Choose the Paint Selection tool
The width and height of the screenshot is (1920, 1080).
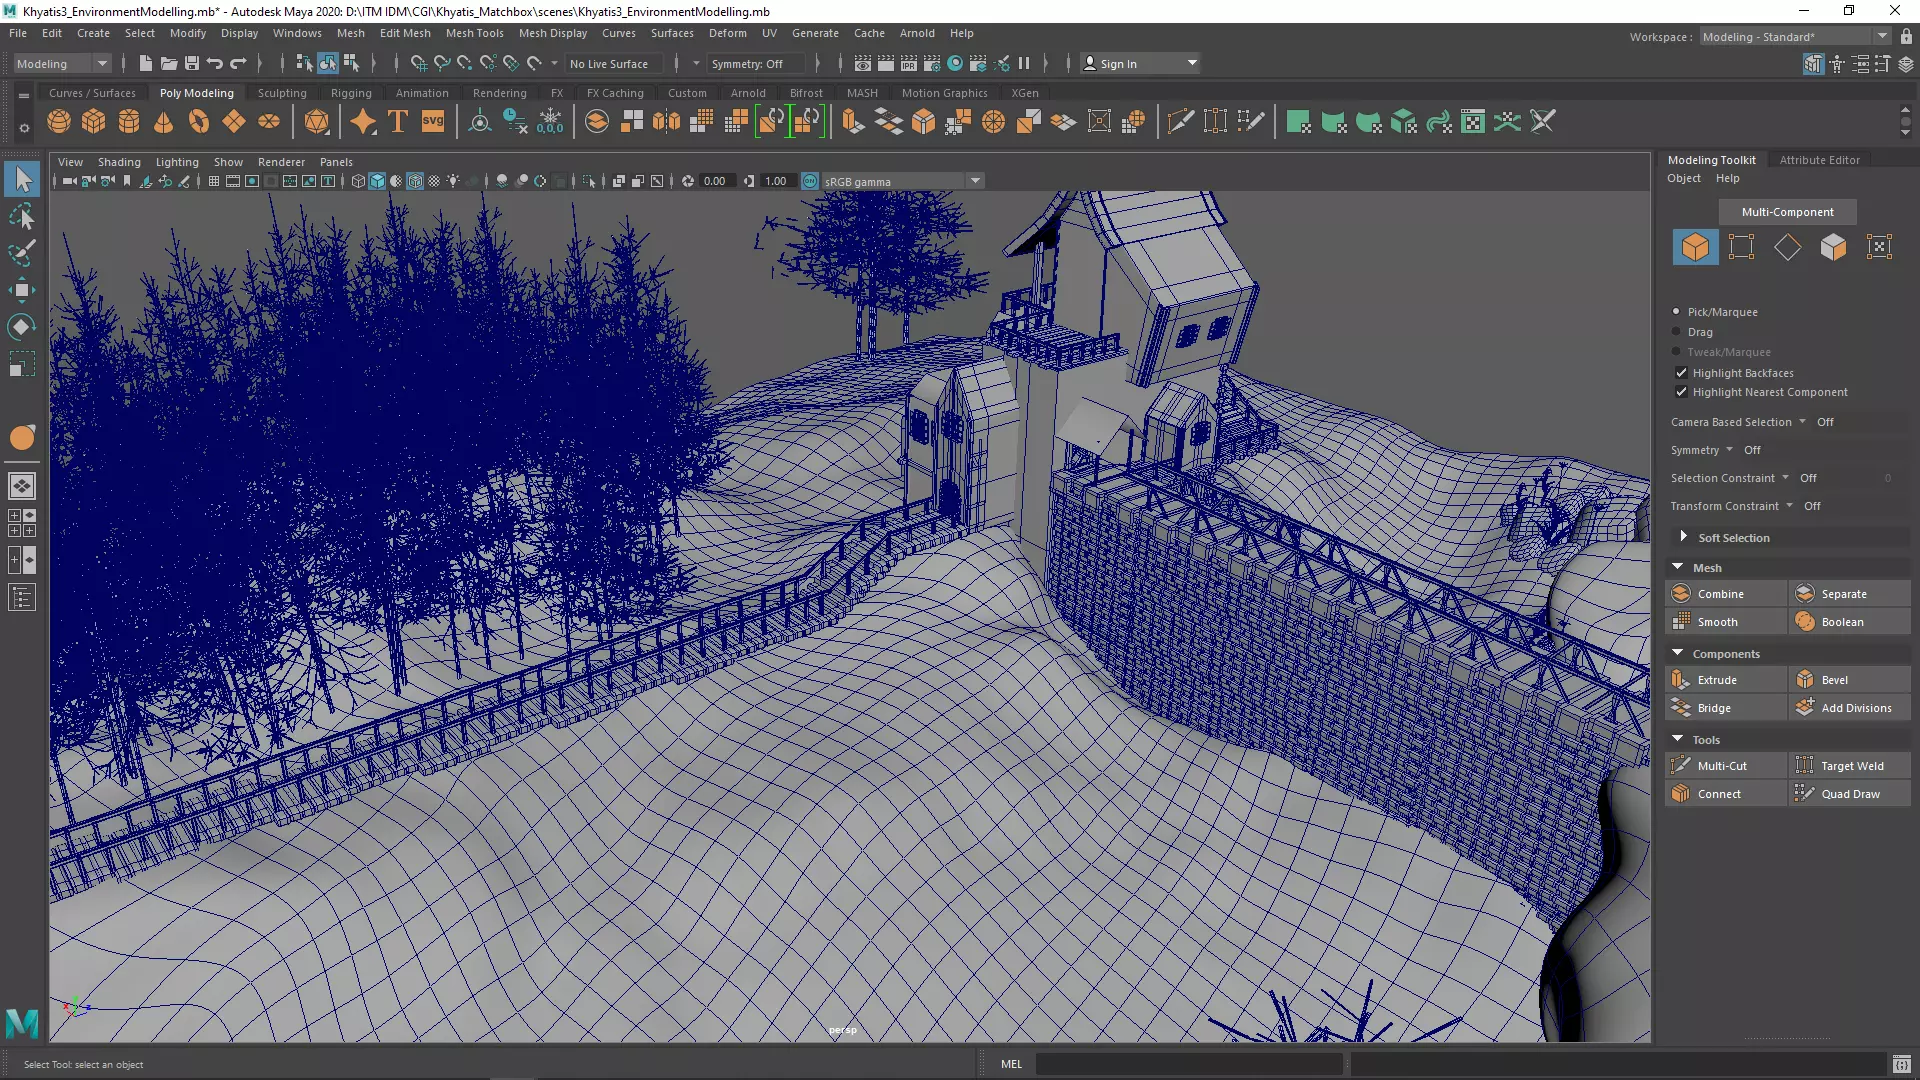click(x=22, y=253)
